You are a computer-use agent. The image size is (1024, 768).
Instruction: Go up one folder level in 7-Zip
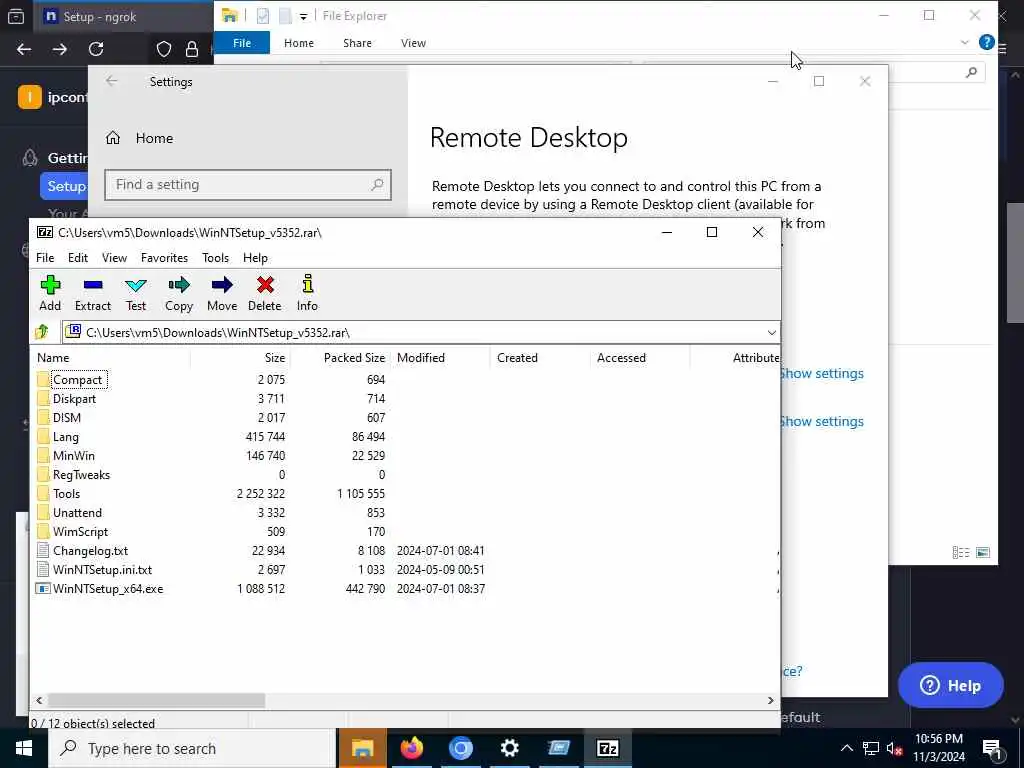(42, 332)
